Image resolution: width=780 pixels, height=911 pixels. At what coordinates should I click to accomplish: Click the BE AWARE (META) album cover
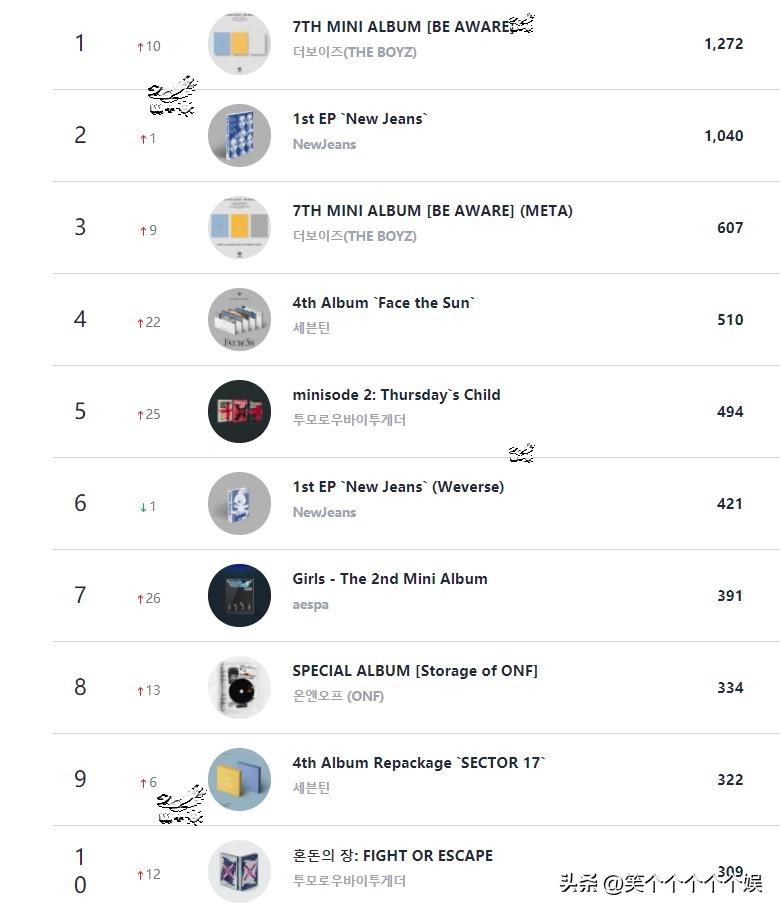[x=239, y=228]
